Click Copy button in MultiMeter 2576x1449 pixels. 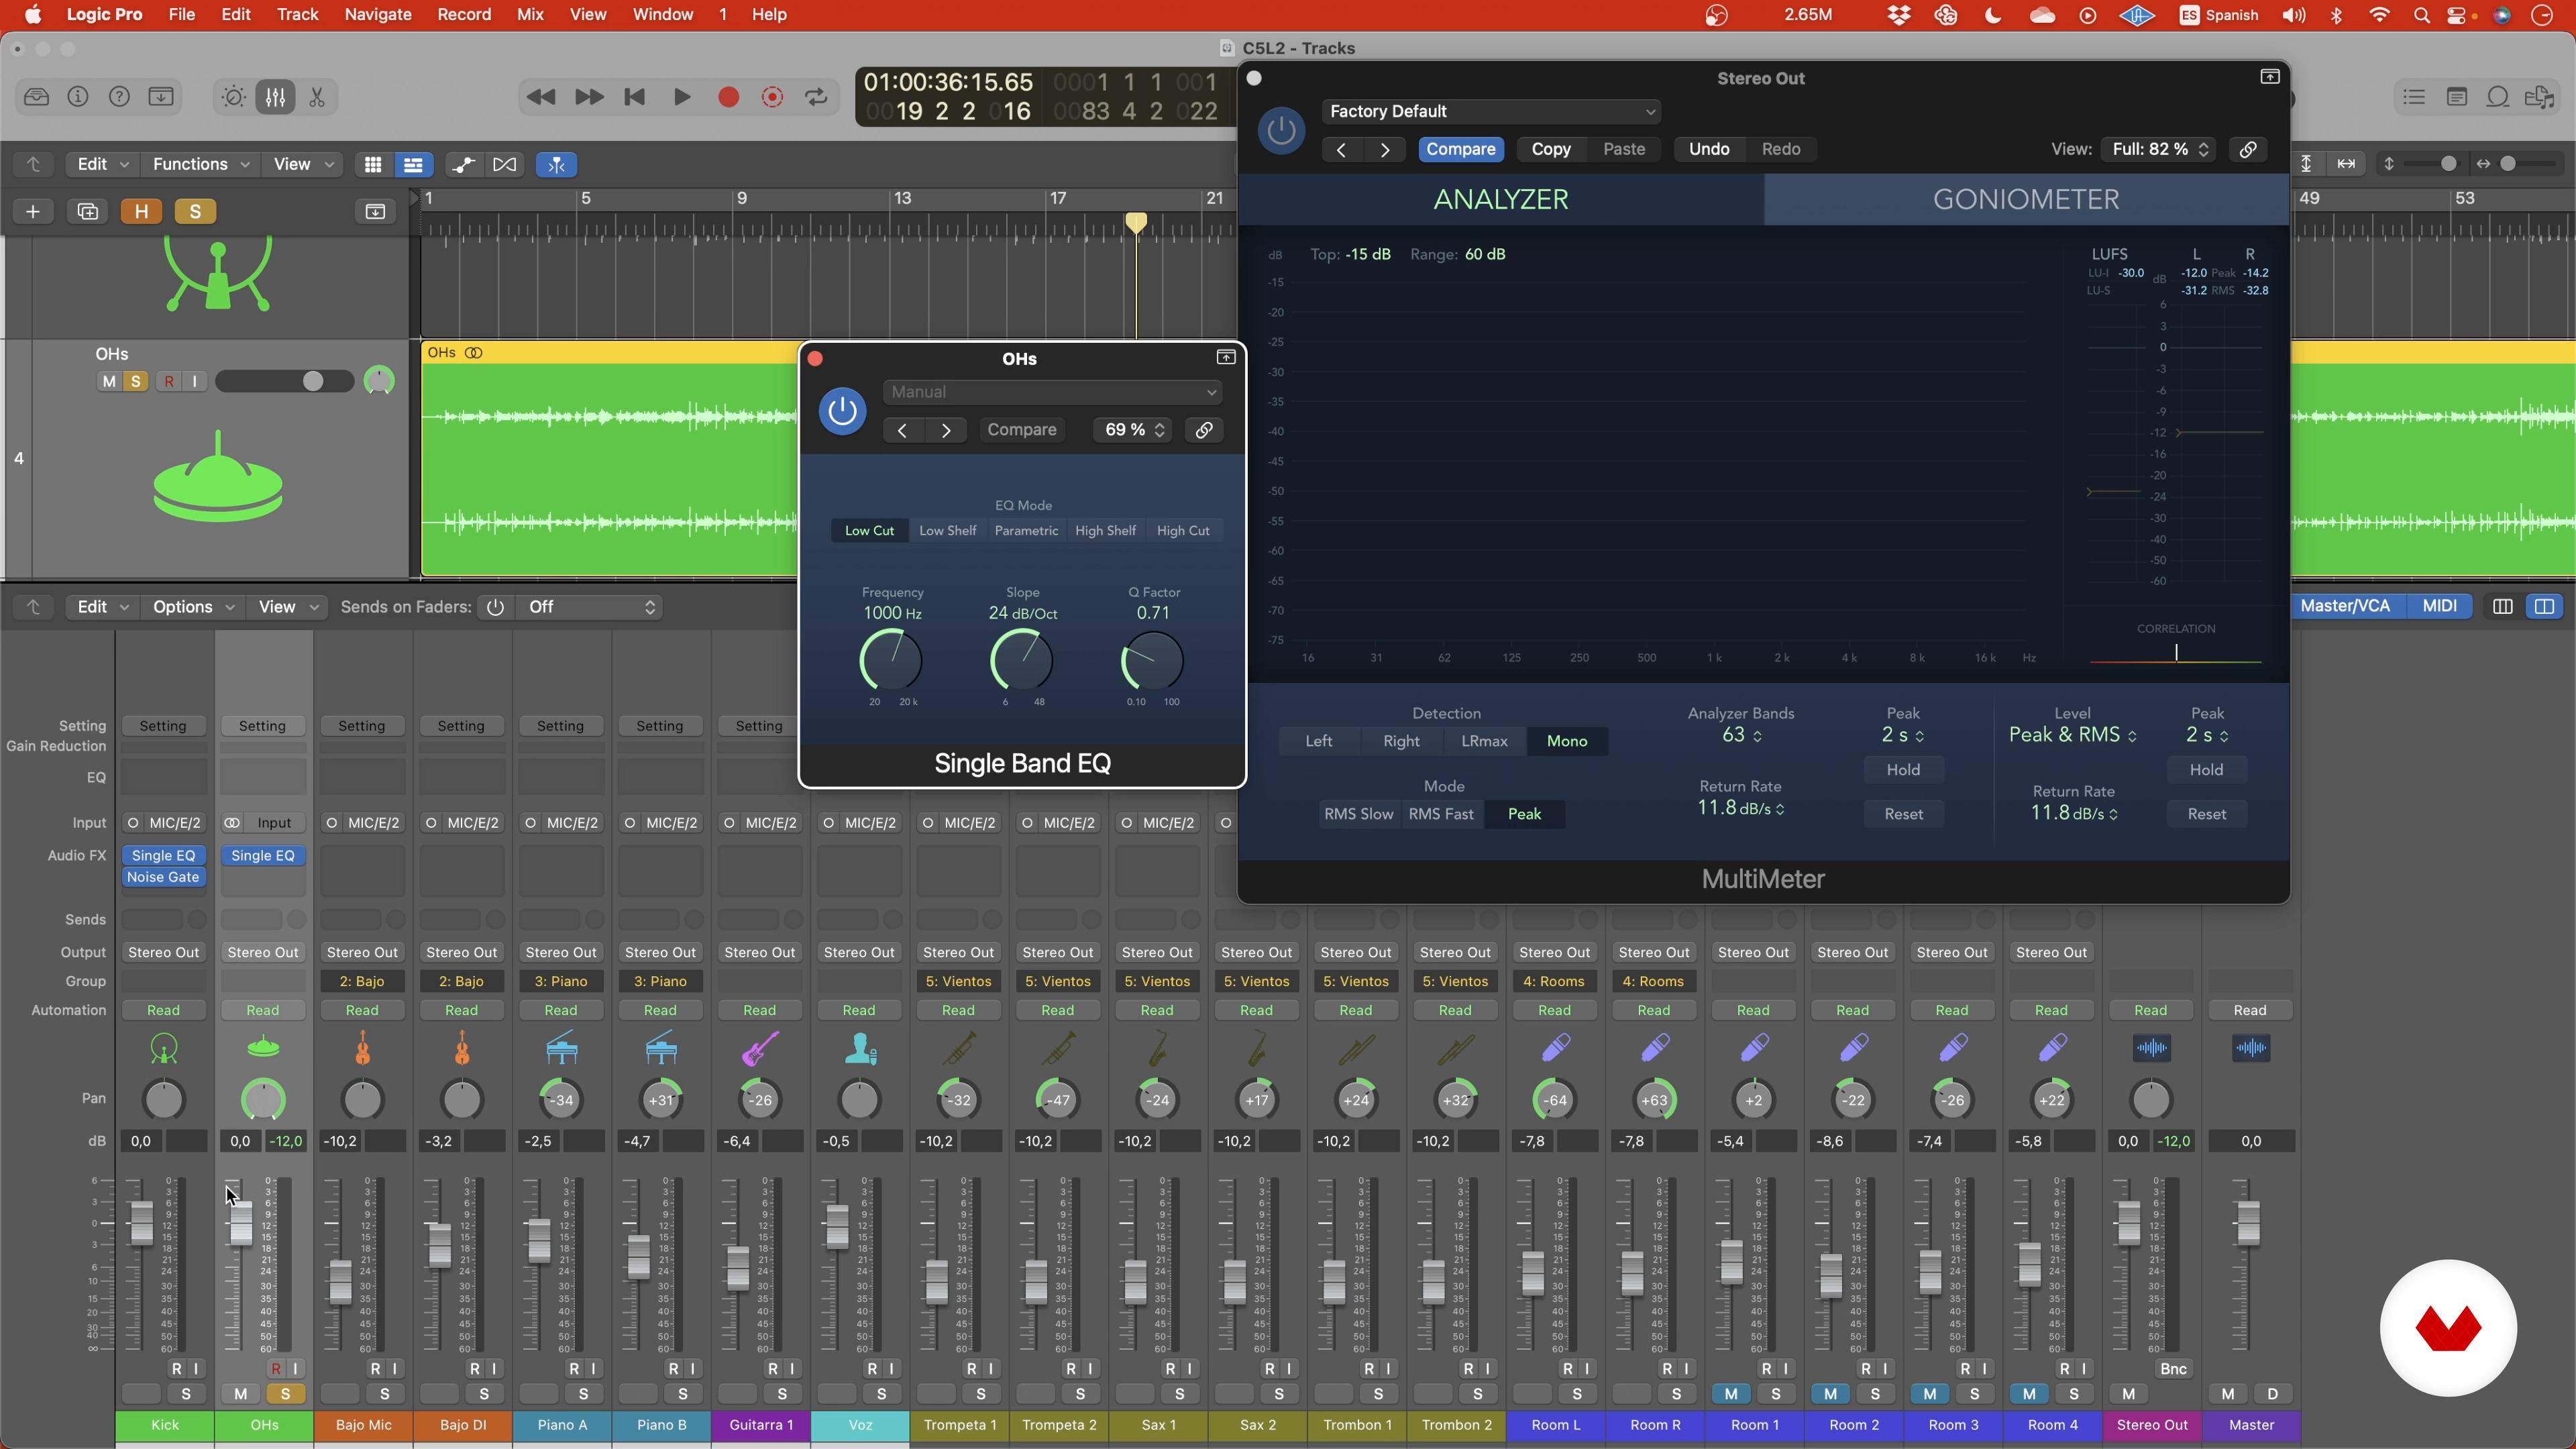point(1551,149)
